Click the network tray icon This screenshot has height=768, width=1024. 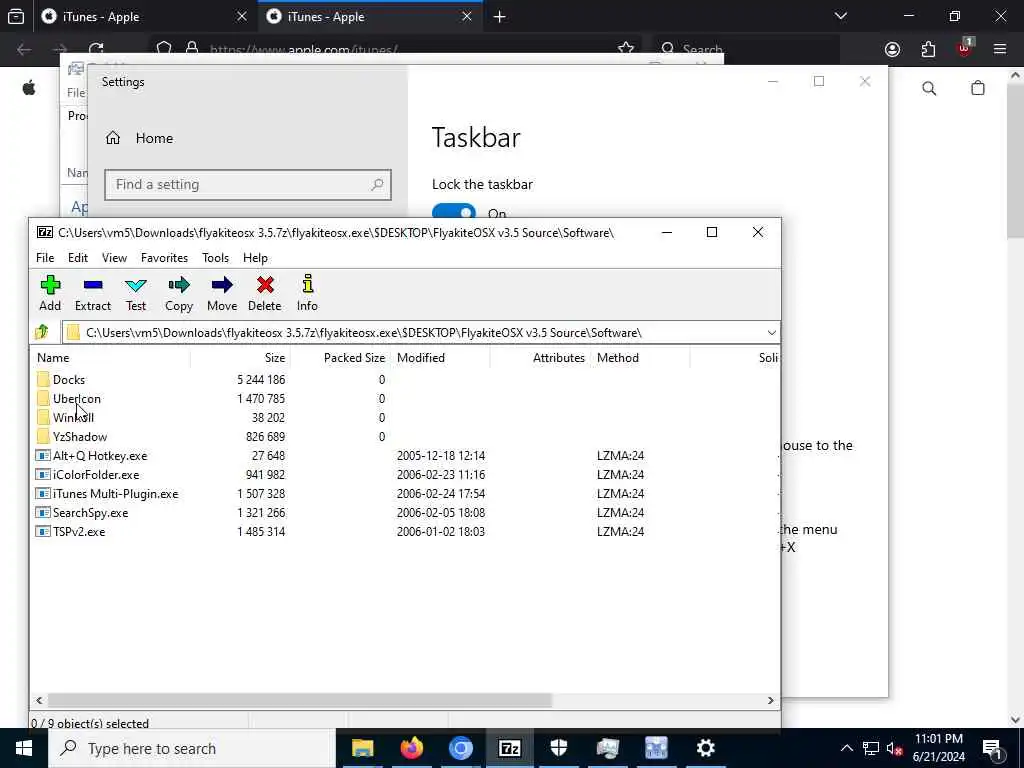[x=871, y=748]
